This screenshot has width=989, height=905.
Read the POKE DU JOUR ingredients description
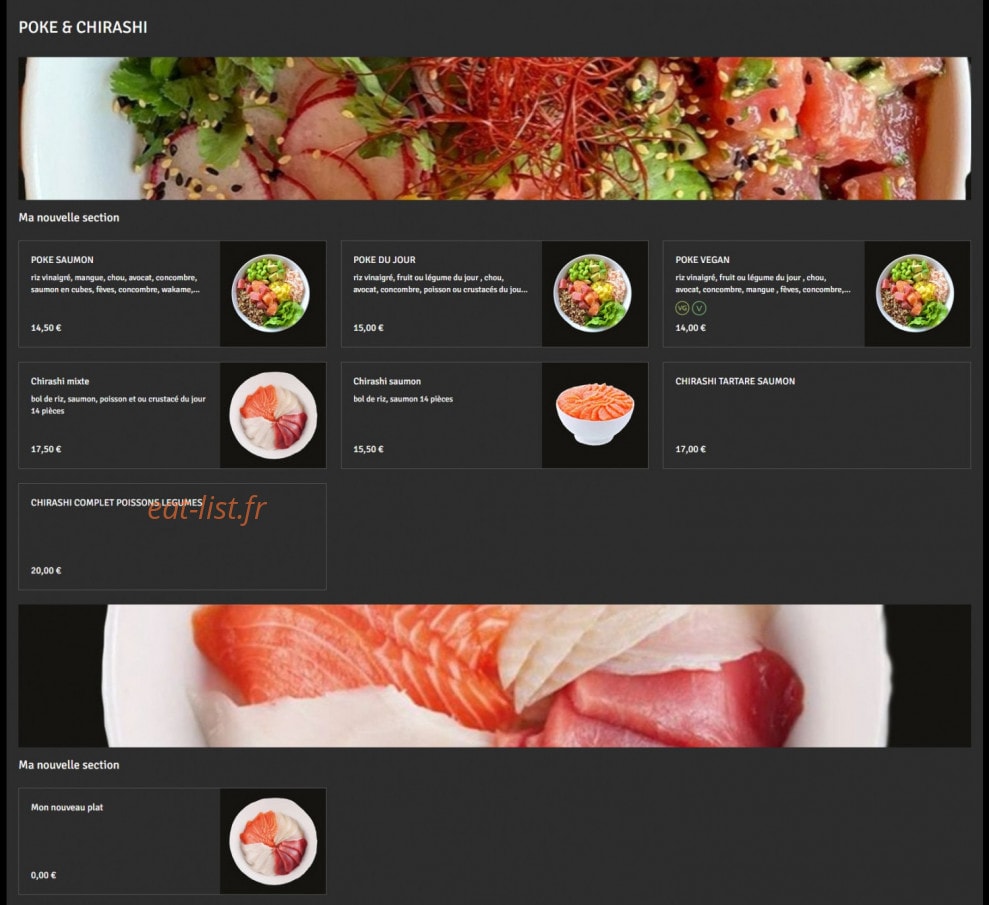click(440, 284)
